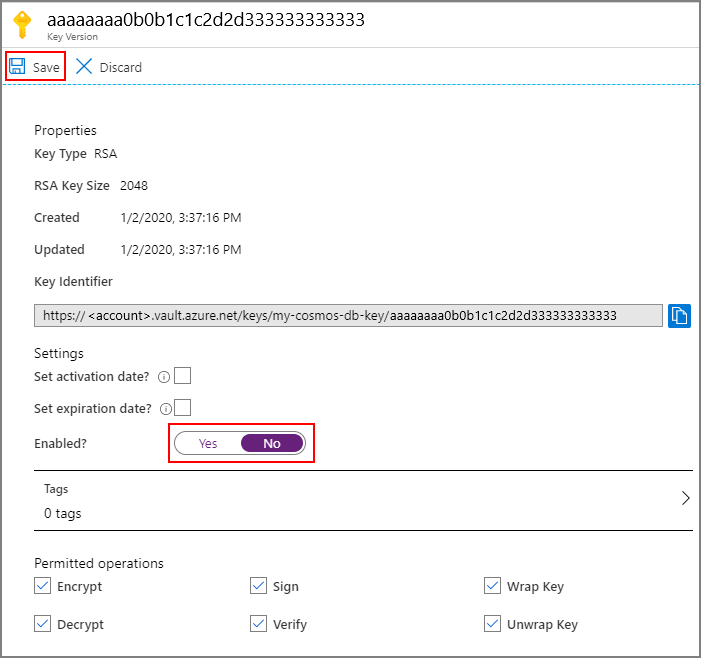
Task: Copy the Key Identifier to clipboard
Action: point(679,316)
